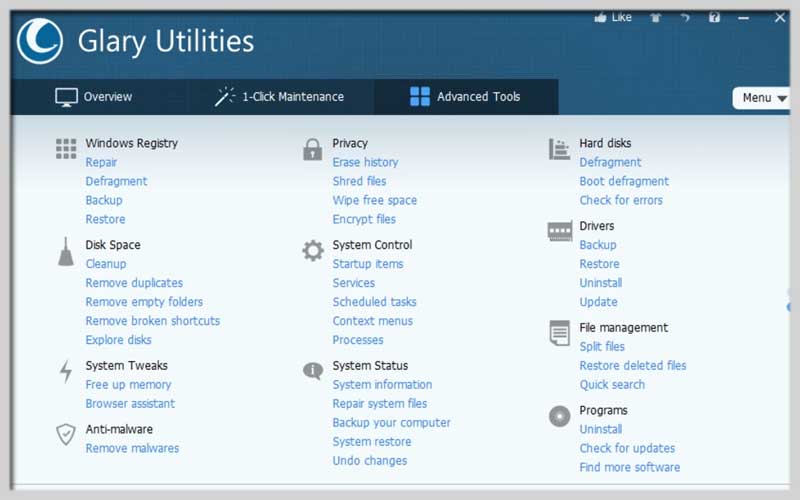
Task: Open Scheduled tasks
Action: coord(374,302)
